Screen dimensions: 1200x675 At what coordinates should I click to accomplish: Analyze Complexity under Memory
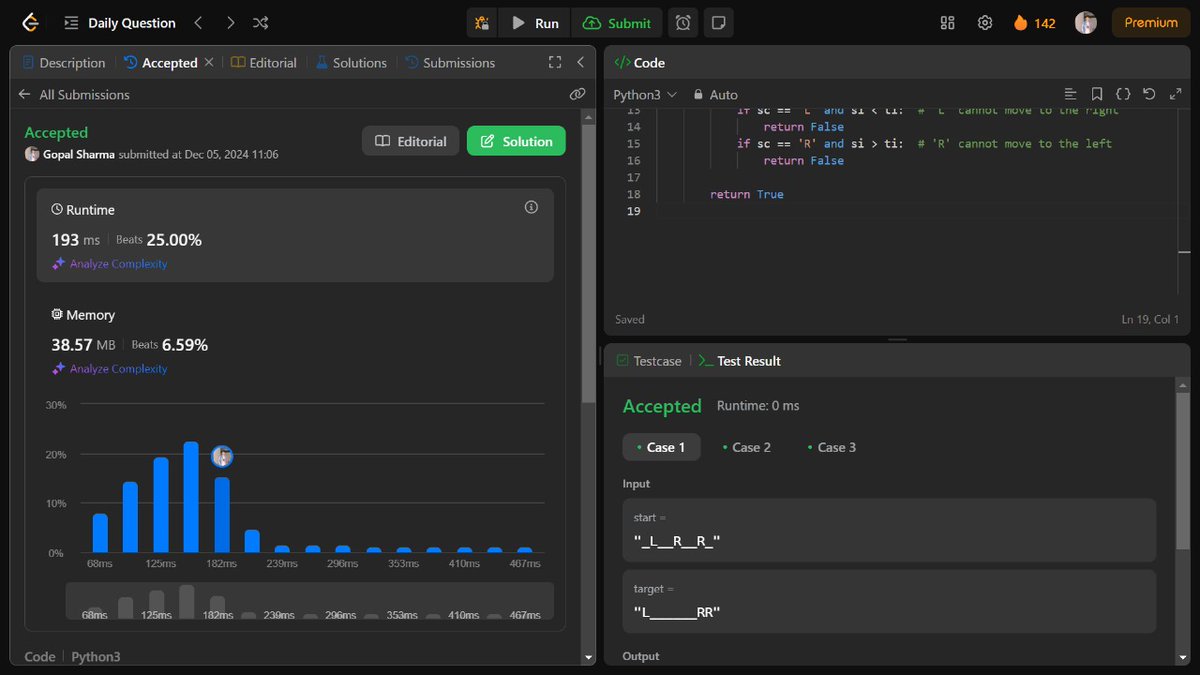click(110, 369)
